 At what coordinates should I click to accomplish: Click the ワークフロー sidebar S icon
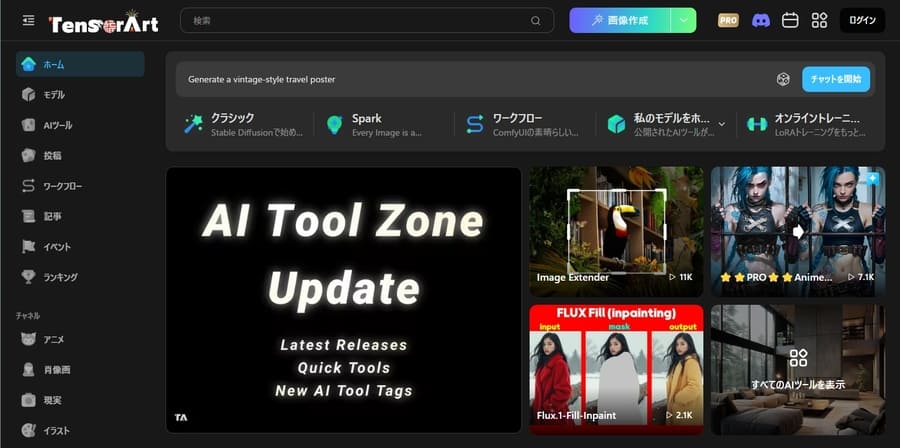tap(28, 186)
